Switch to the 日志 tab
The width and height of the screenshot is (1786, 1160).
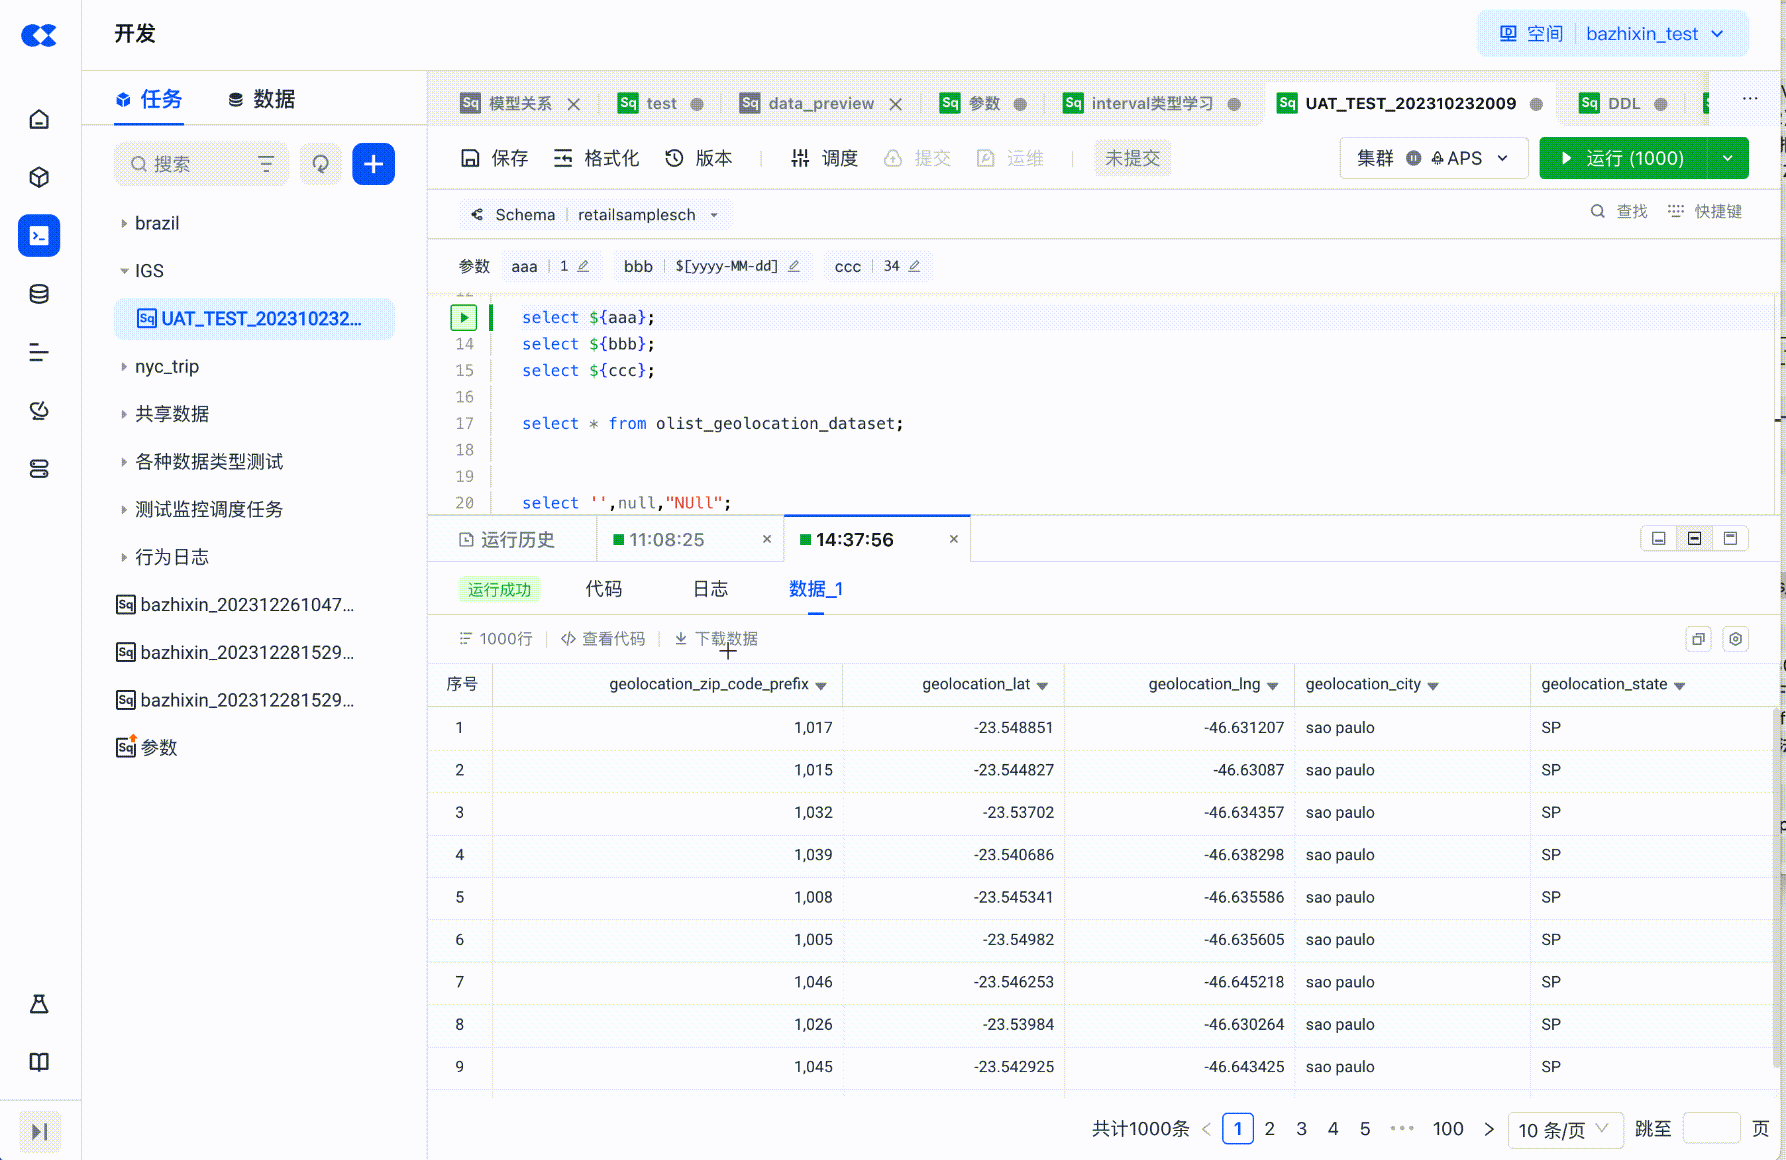tap(710, 589)
